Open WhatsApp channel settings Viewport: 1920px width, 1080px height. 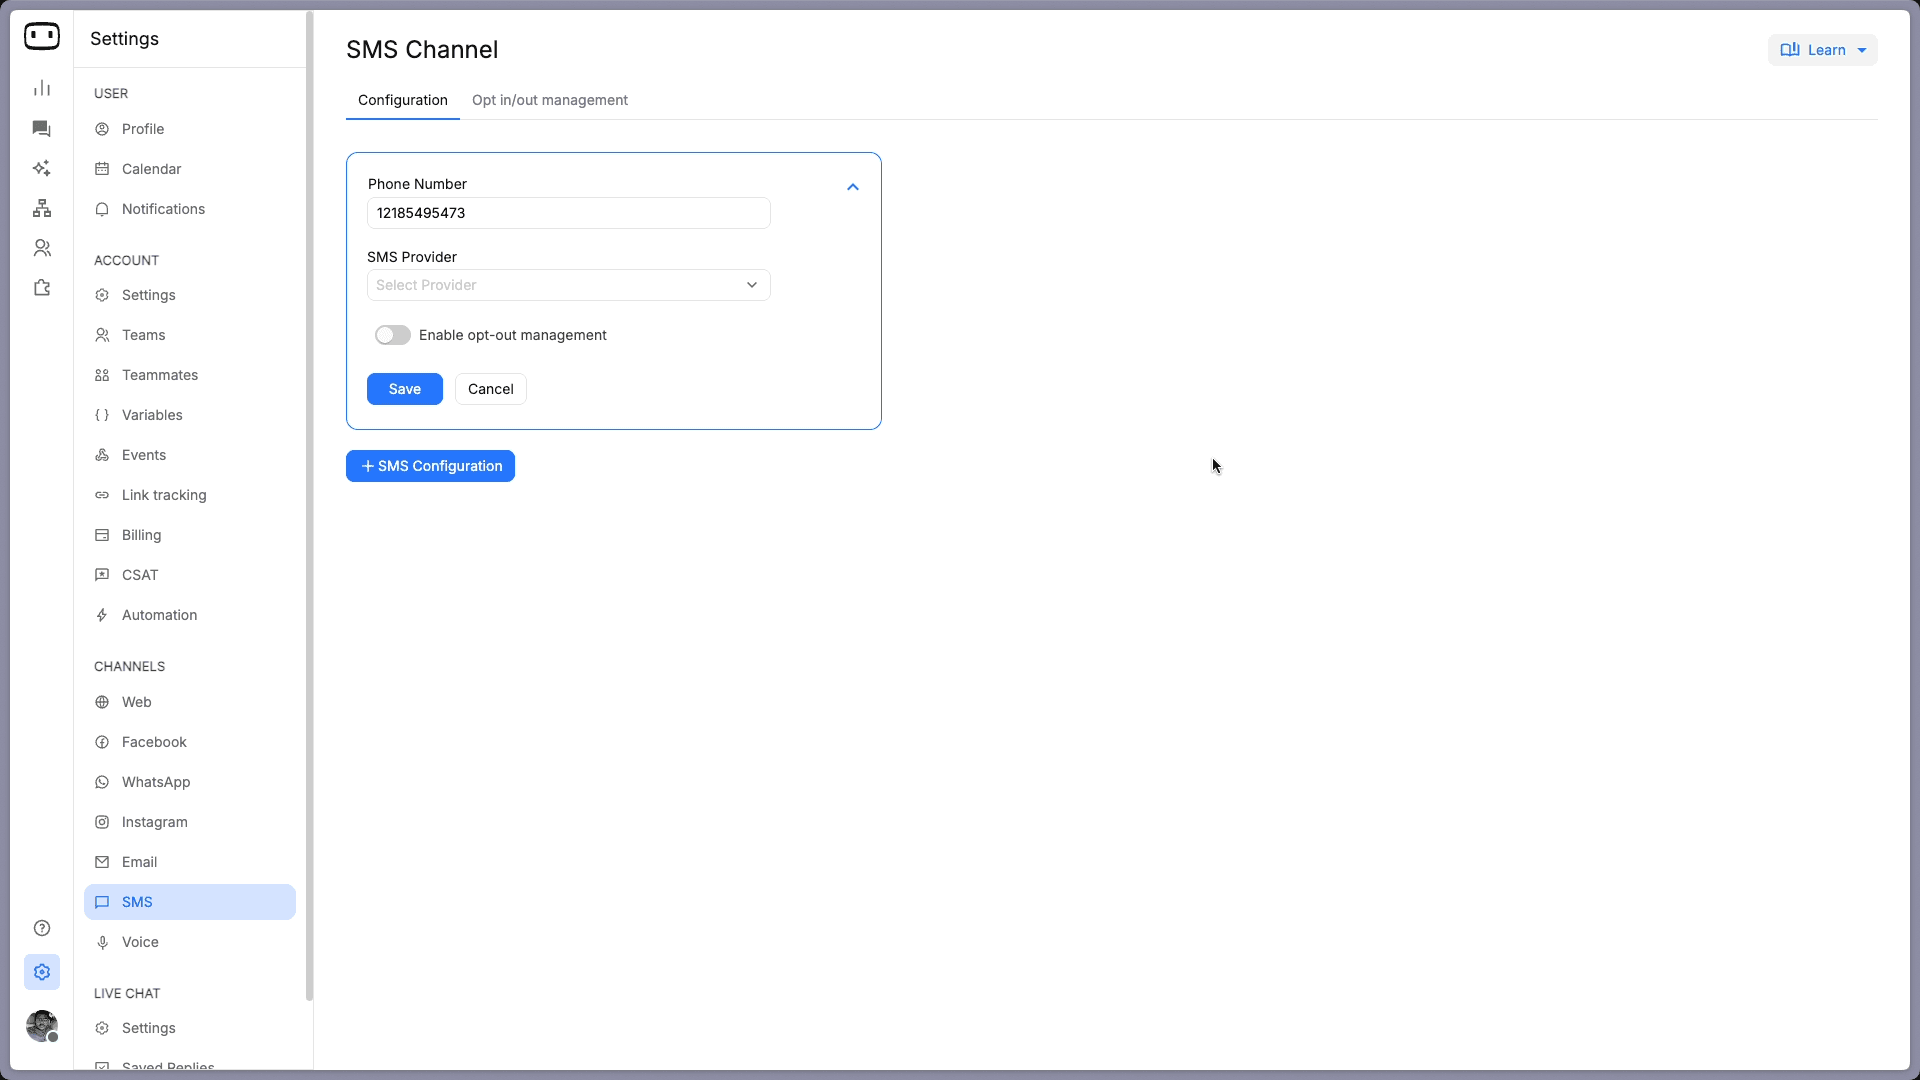coord(156,782)
